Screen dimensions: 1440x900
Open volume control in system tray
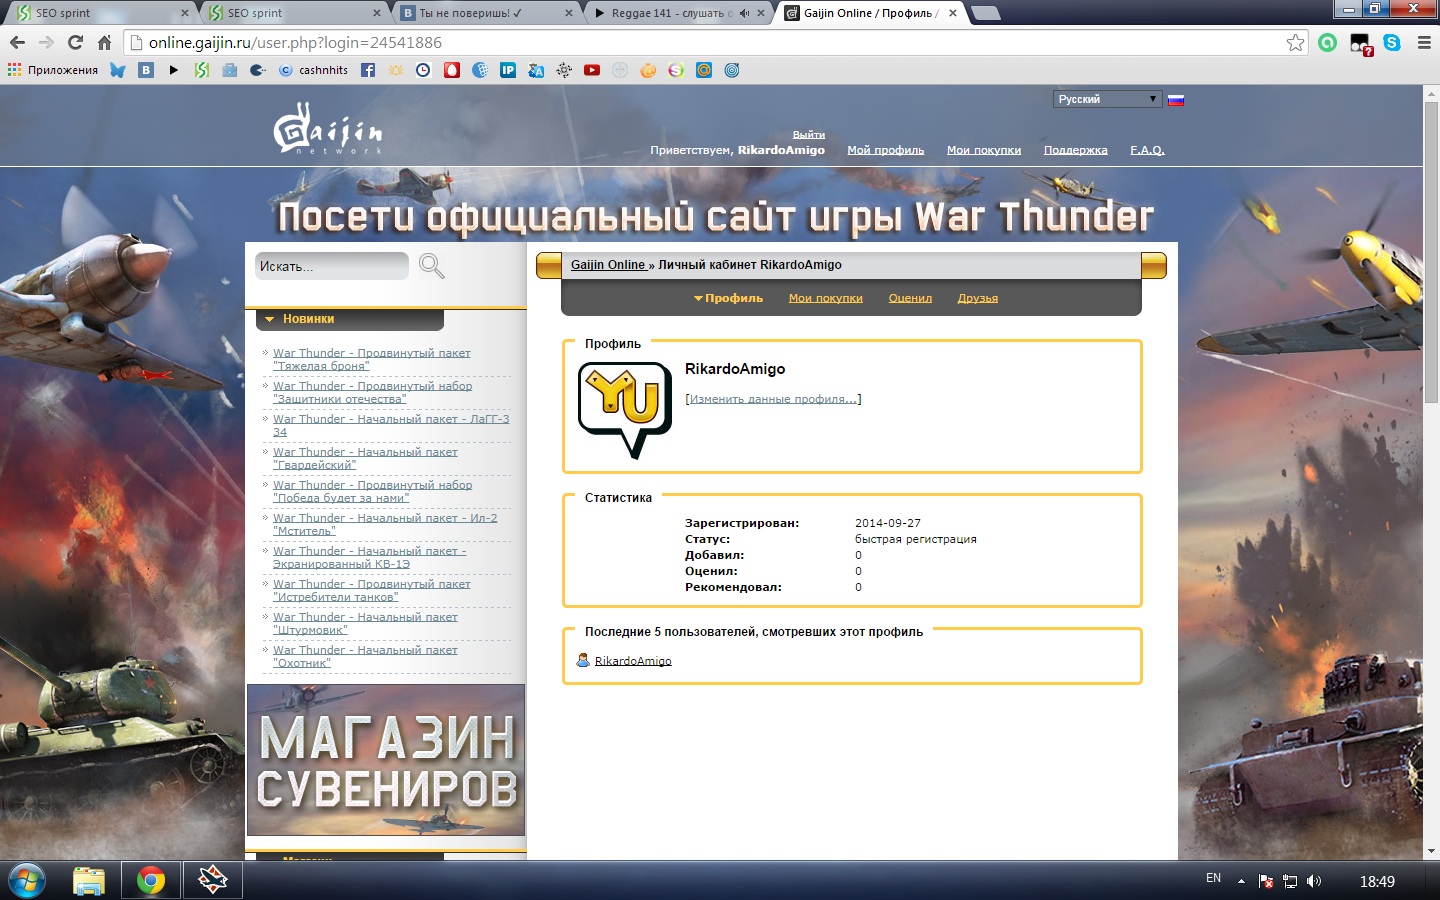(x=1314, y=881)
